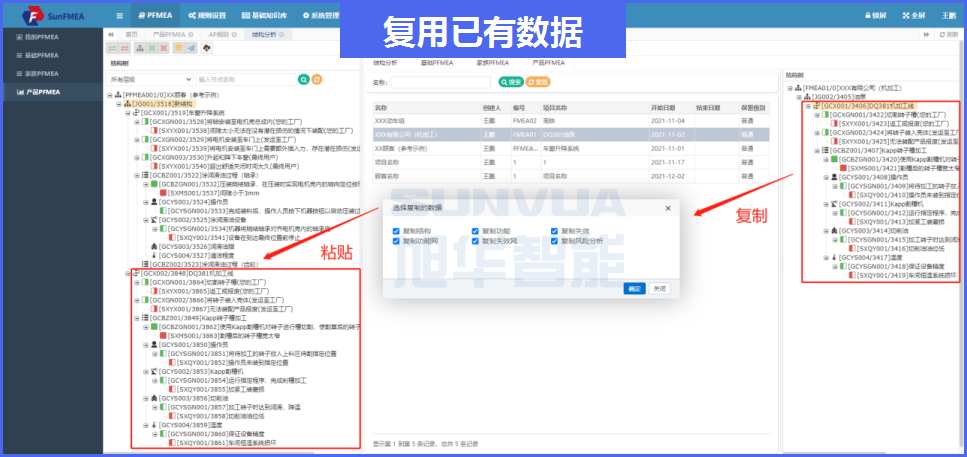Toggle the 复制风险分析 checkbox
The image size is (967, 457).
(554, 241)
